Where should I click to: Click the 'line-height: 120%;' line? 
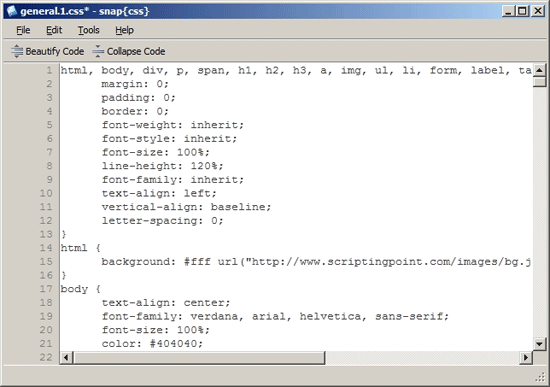tap(162, 166)
